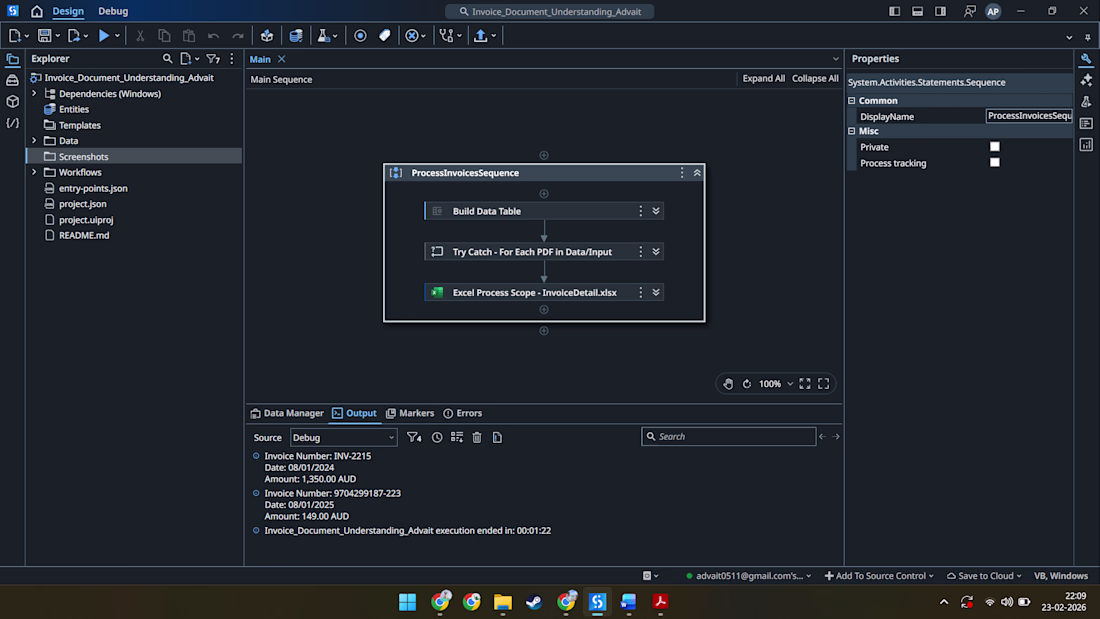Expand the Dependencies (Windows) node
This screenshot has width=1100, height=619.
(34, 93)
